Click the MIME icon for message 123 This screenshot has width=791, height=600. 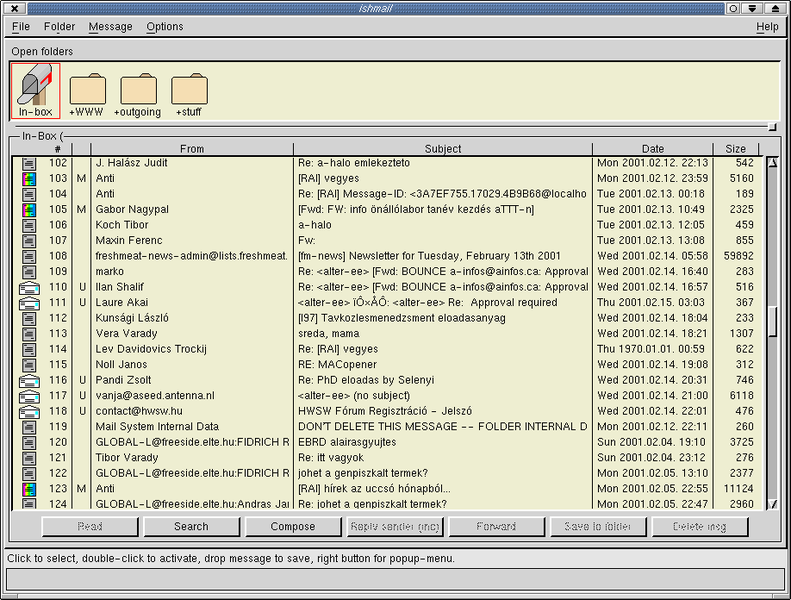pyautogui.click(x=29, y=489)
